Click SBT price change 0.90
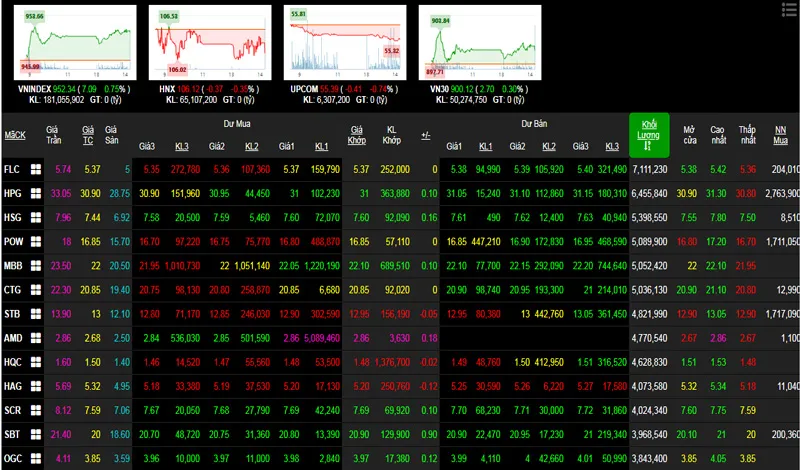Image resolution: width=800 pixels, height=470 pixels. click(x=429, y=434)
